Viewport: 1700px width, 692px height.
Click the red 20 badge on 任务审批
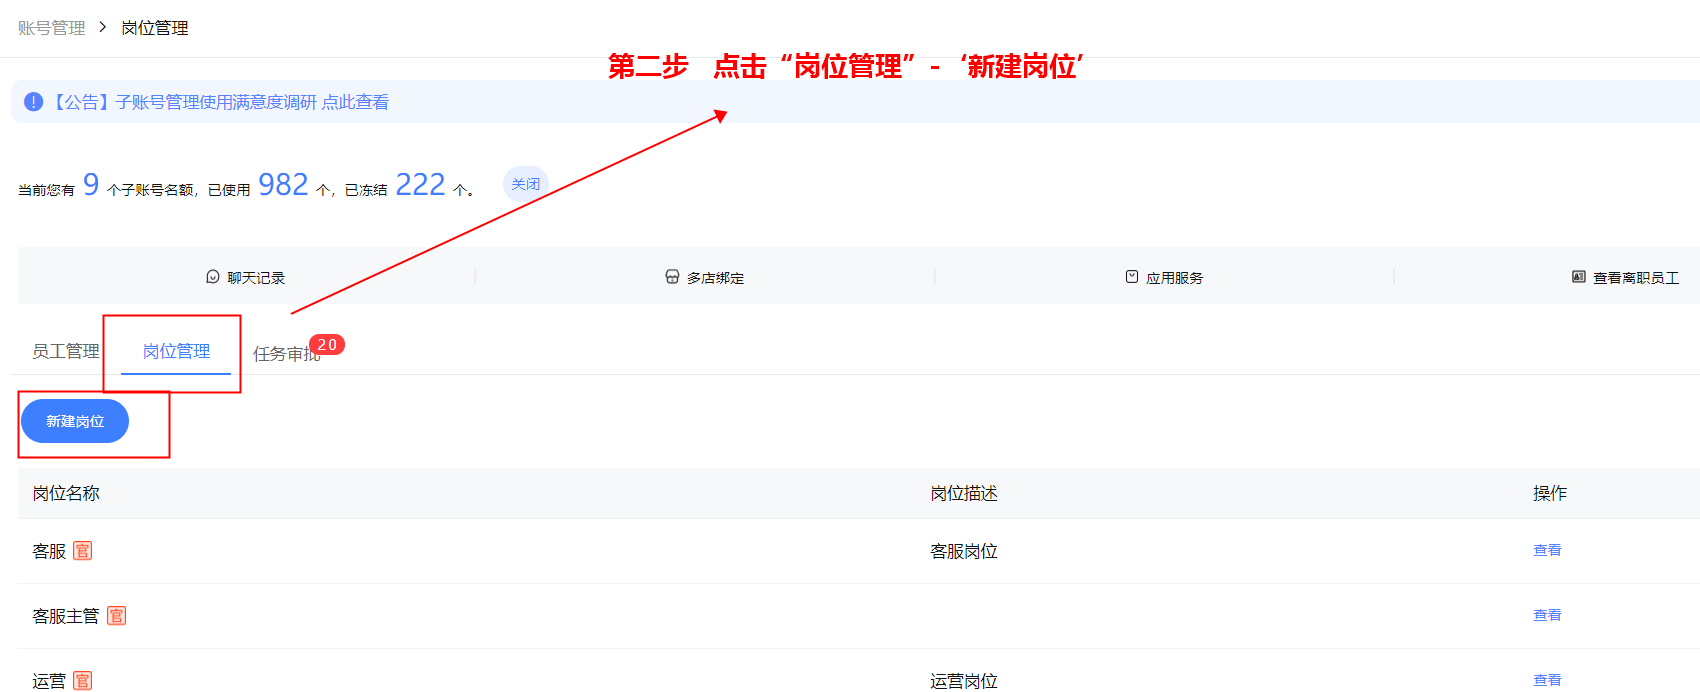327,345
